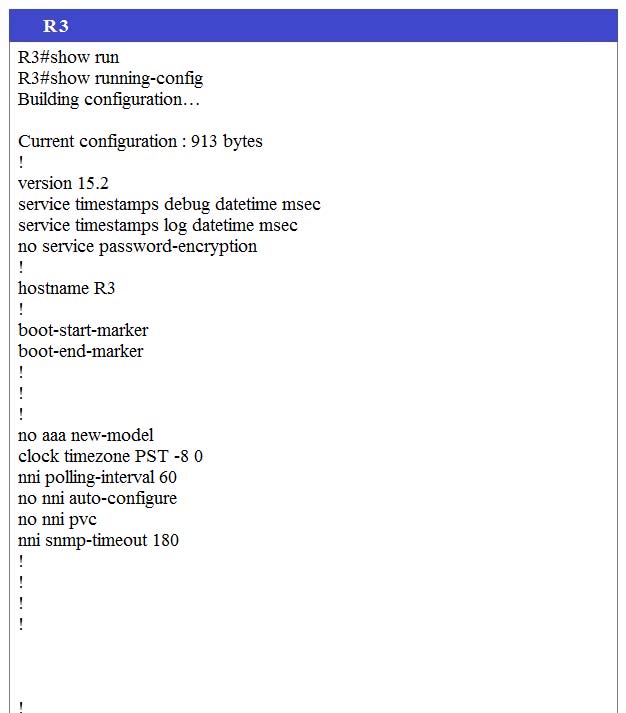Viewport: 626px width, 713px height.
Task: Click the 'no aaa new-model' line
Action: 86,435
